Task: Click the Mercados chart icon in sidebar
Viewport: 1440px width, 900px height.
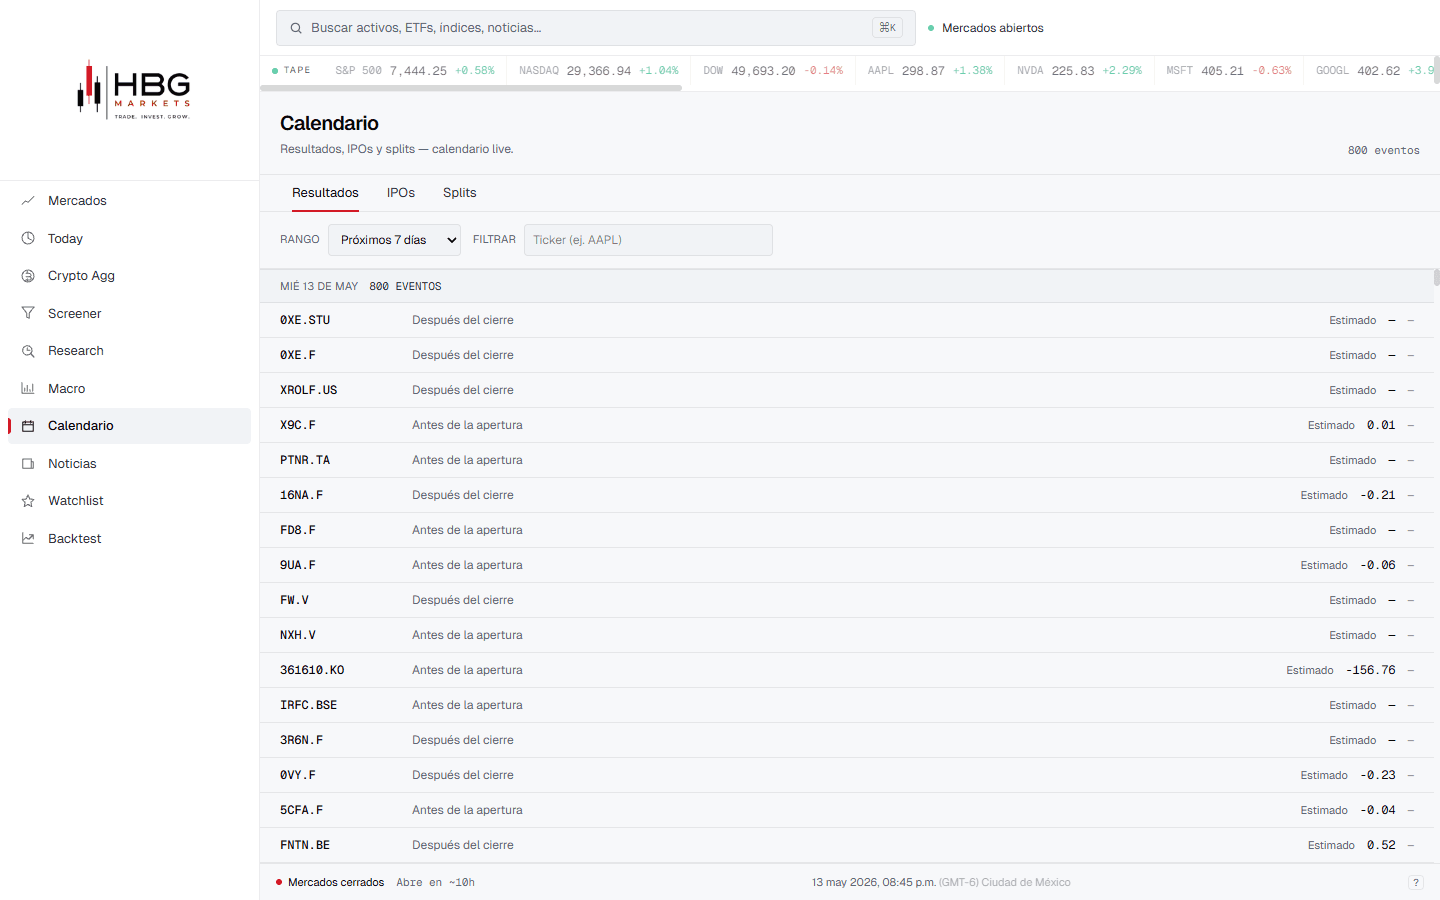Action: (28, 201)
